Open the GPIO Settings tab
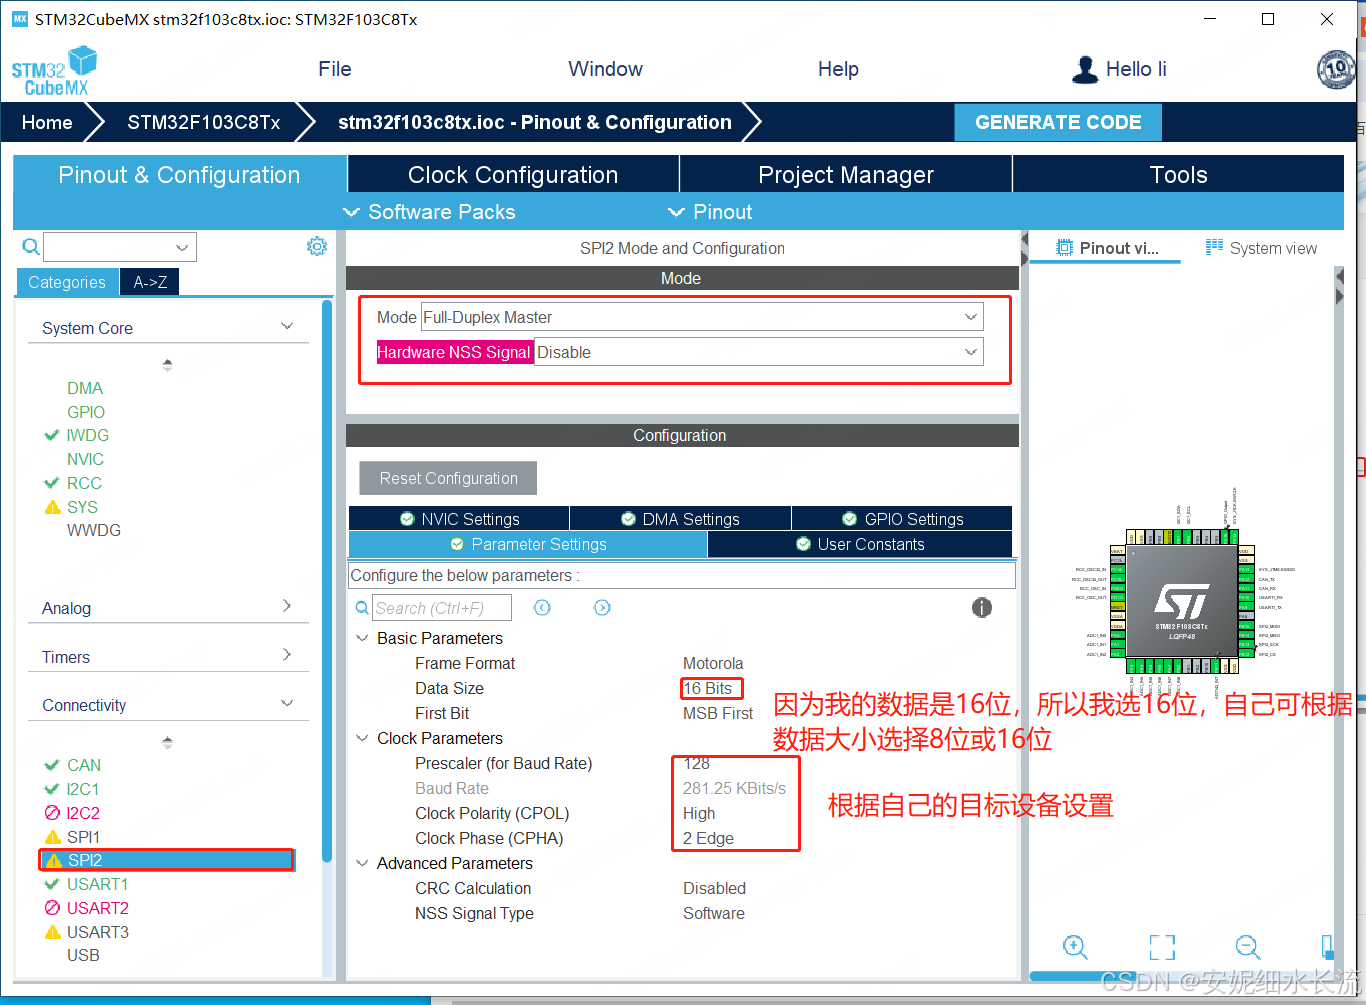This screenshot has height=1005, width=1366. click(902, 518)
